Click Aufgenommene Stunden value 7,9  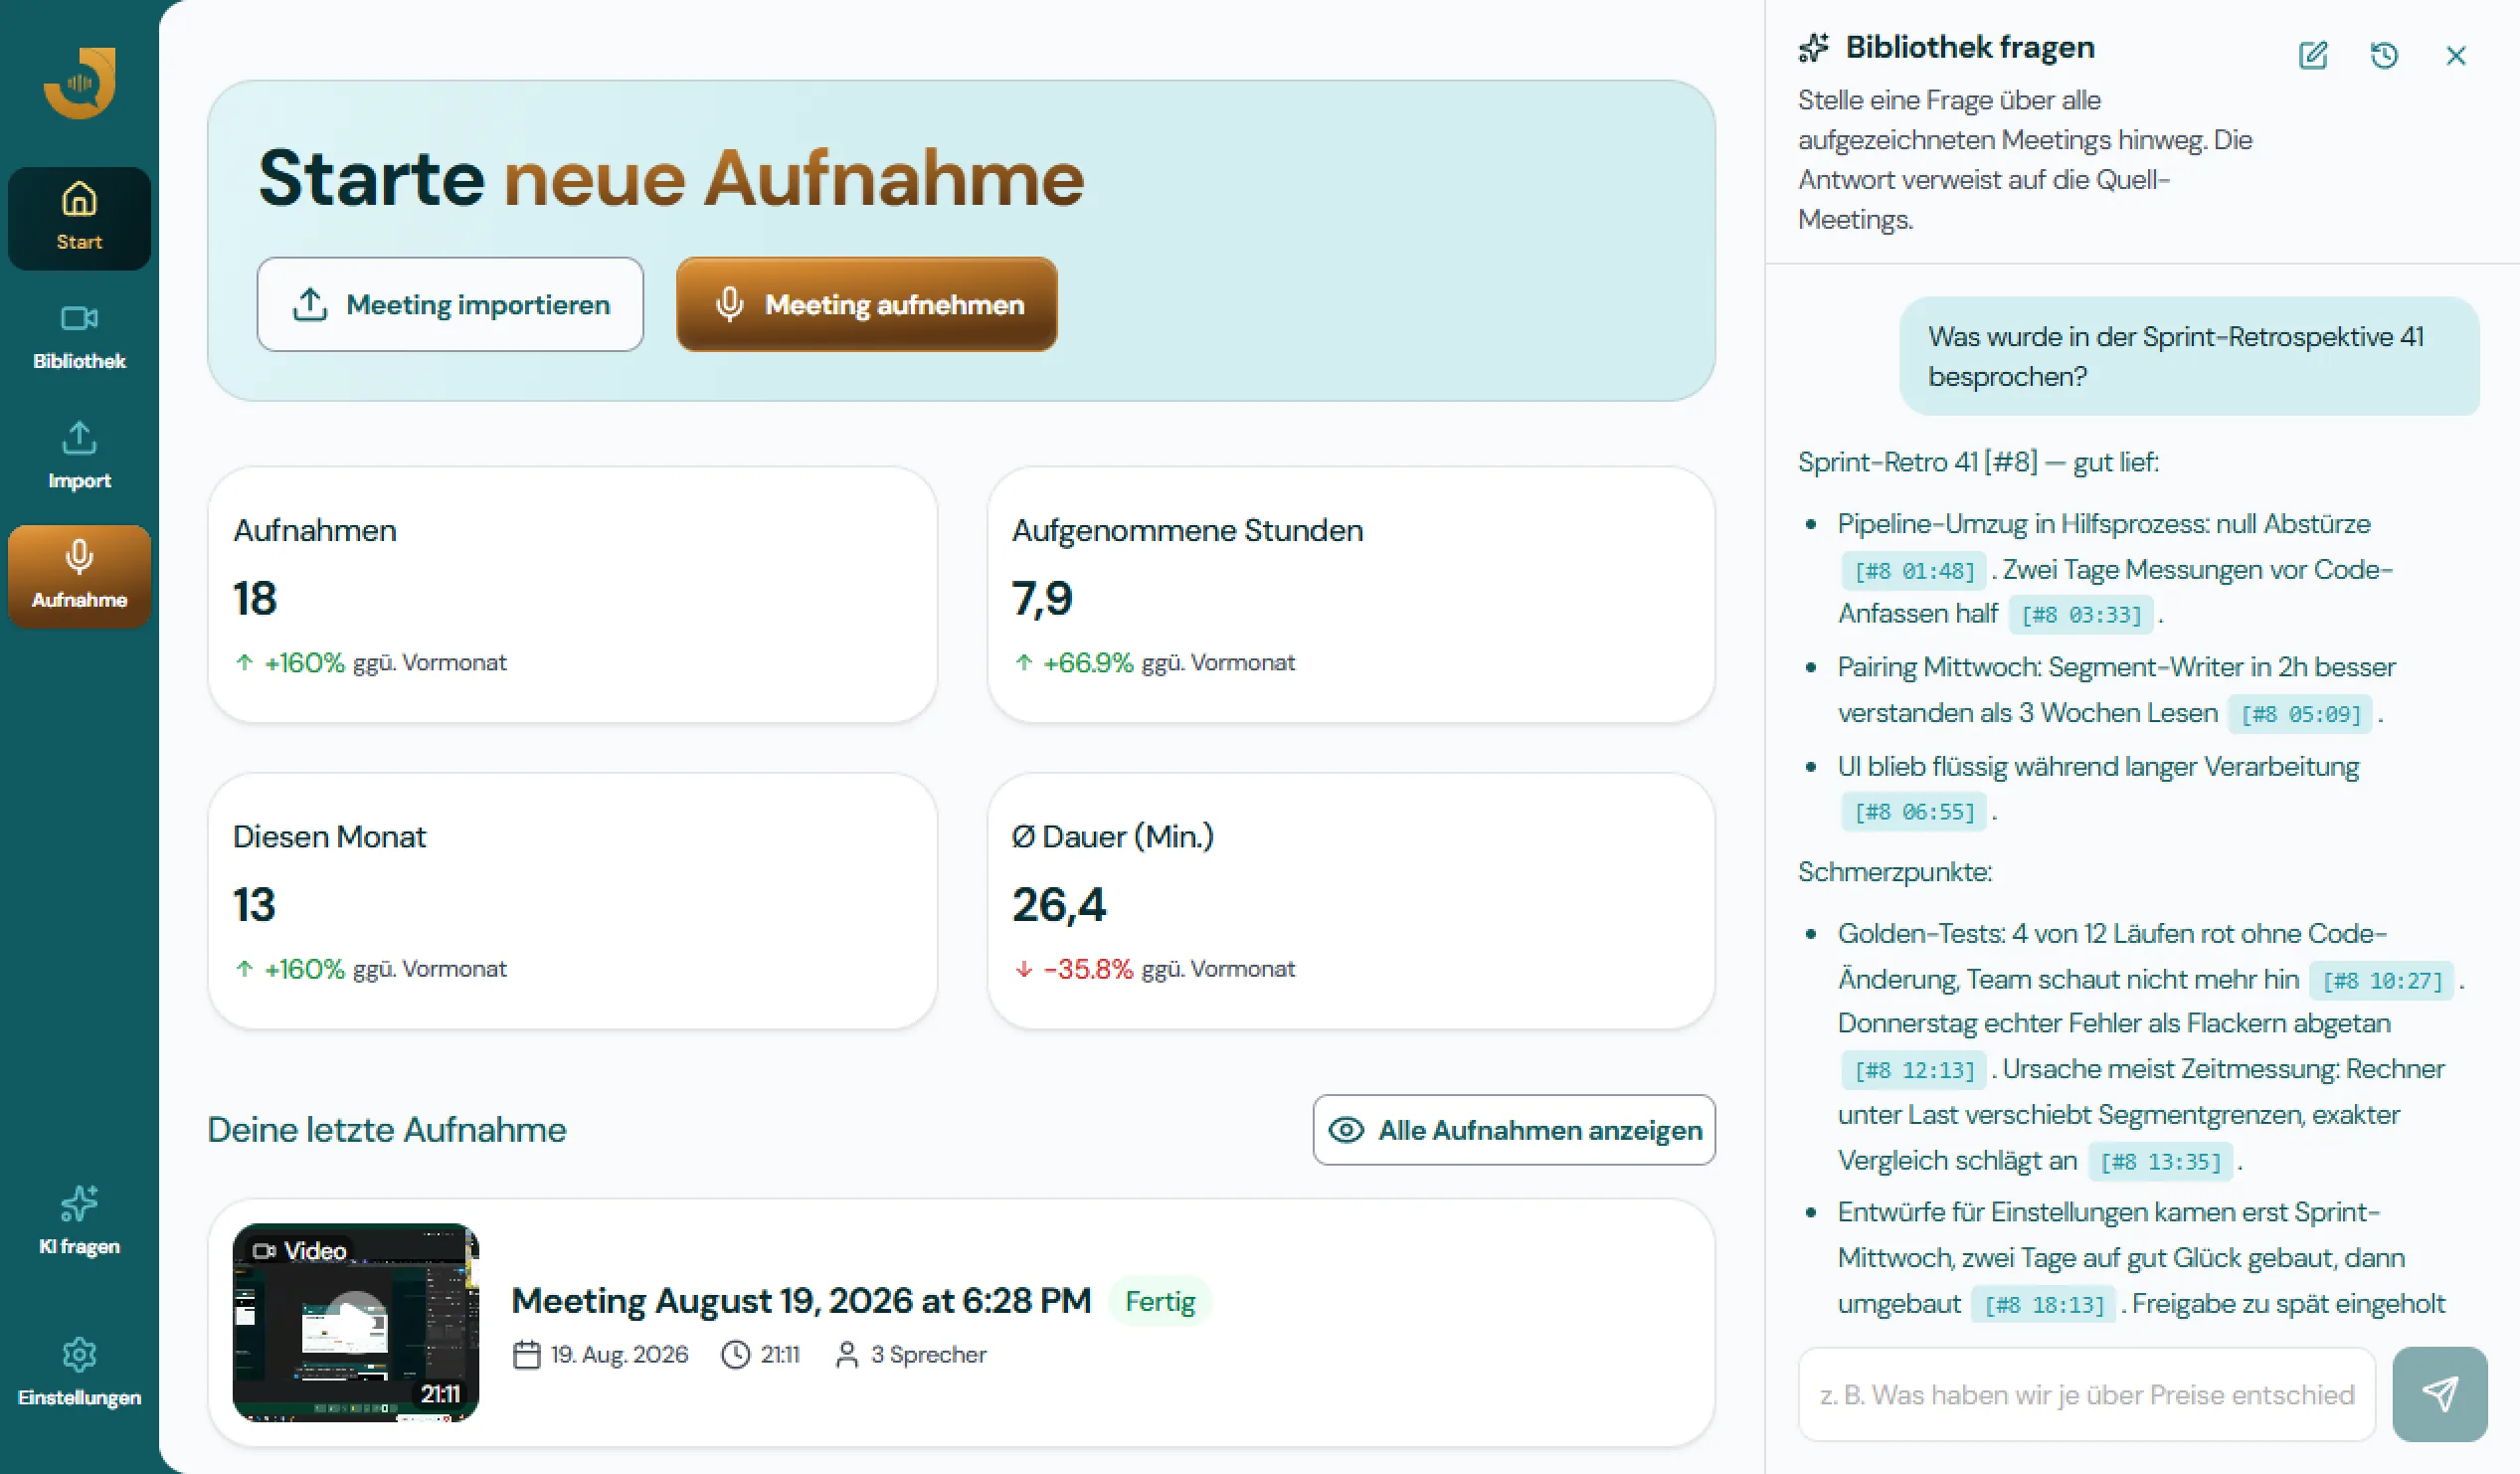point(1042,598)
